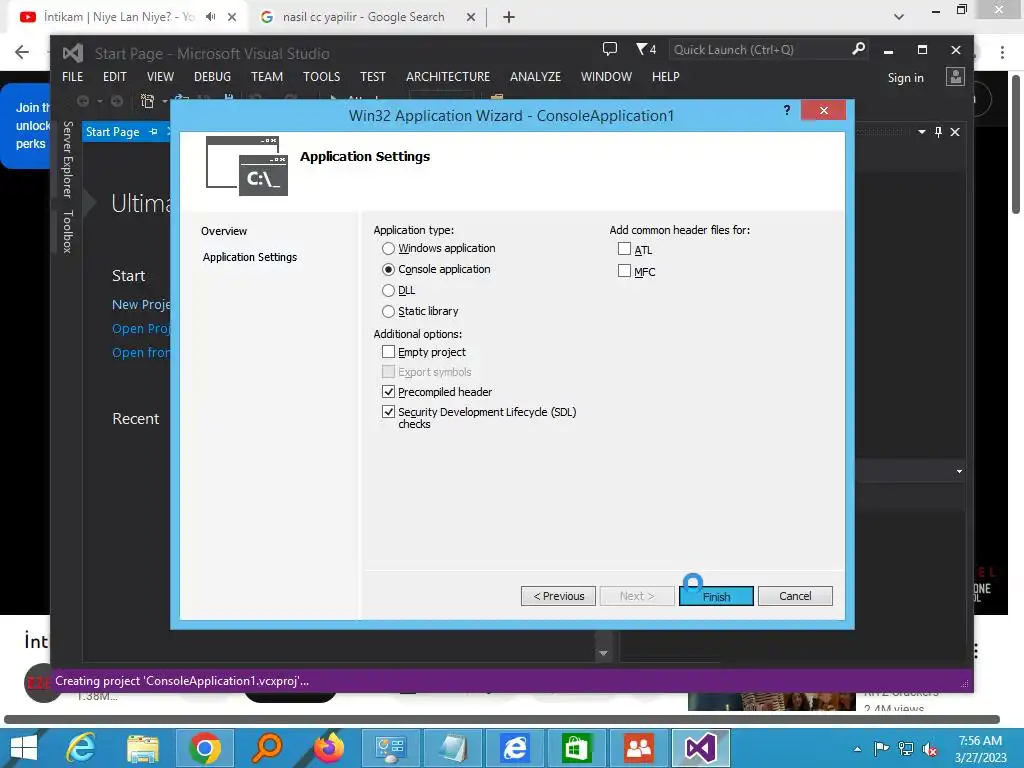
Task: Toggle auto-hide pin on right panel
Action: point(938,132)
